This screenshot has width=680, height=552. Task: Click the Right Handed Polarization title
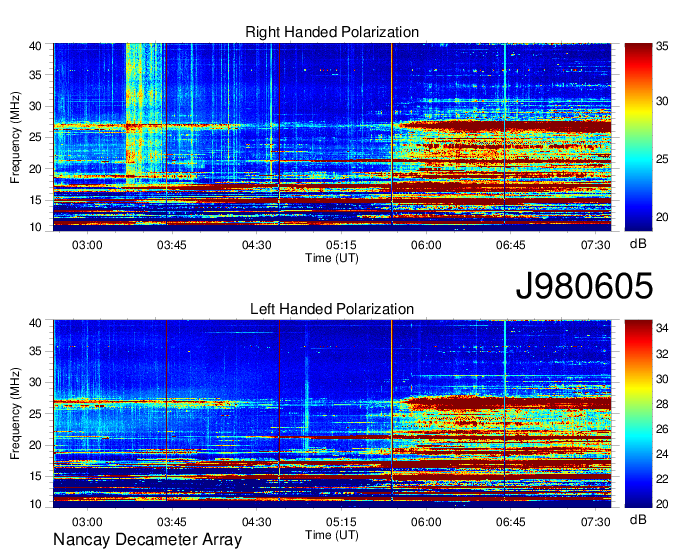[x=332, y=32]
